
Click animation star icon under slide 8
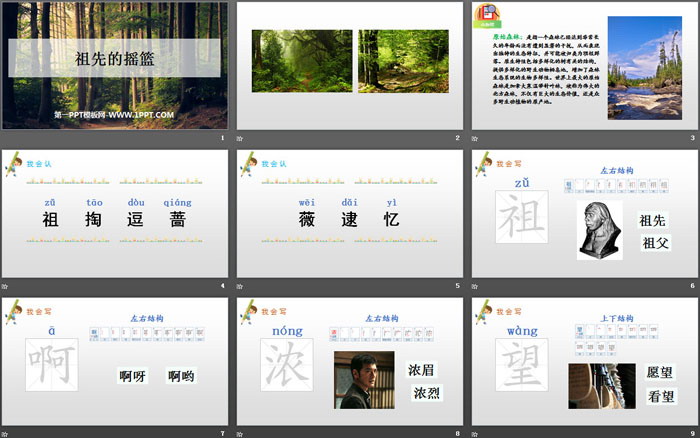coord(239,433)
